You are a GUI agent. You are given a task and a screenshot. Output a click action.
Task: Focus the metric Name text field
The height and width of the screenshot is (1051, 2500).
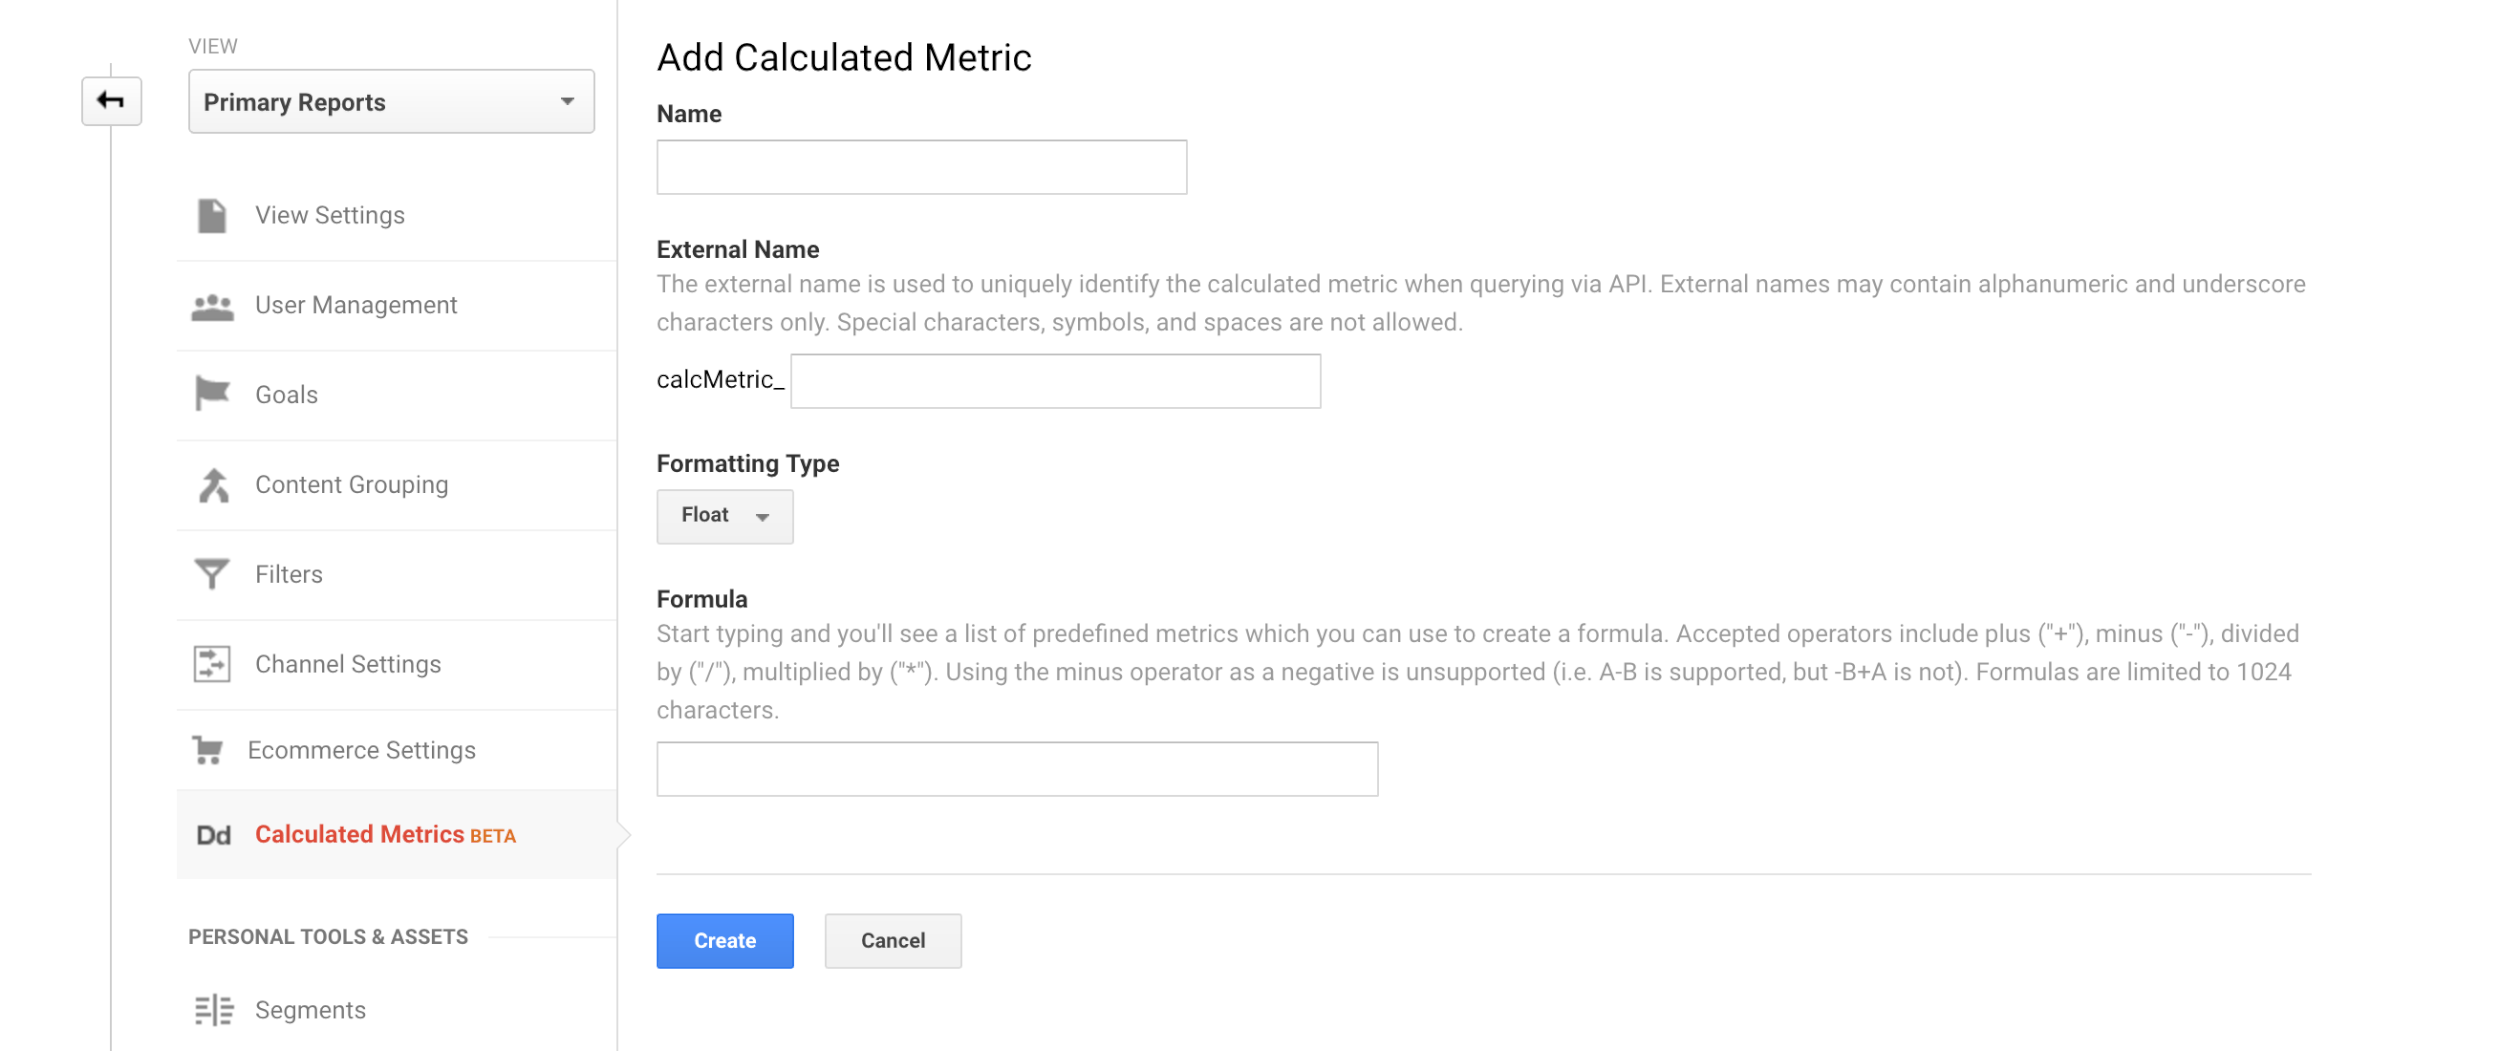coord(921,167)
